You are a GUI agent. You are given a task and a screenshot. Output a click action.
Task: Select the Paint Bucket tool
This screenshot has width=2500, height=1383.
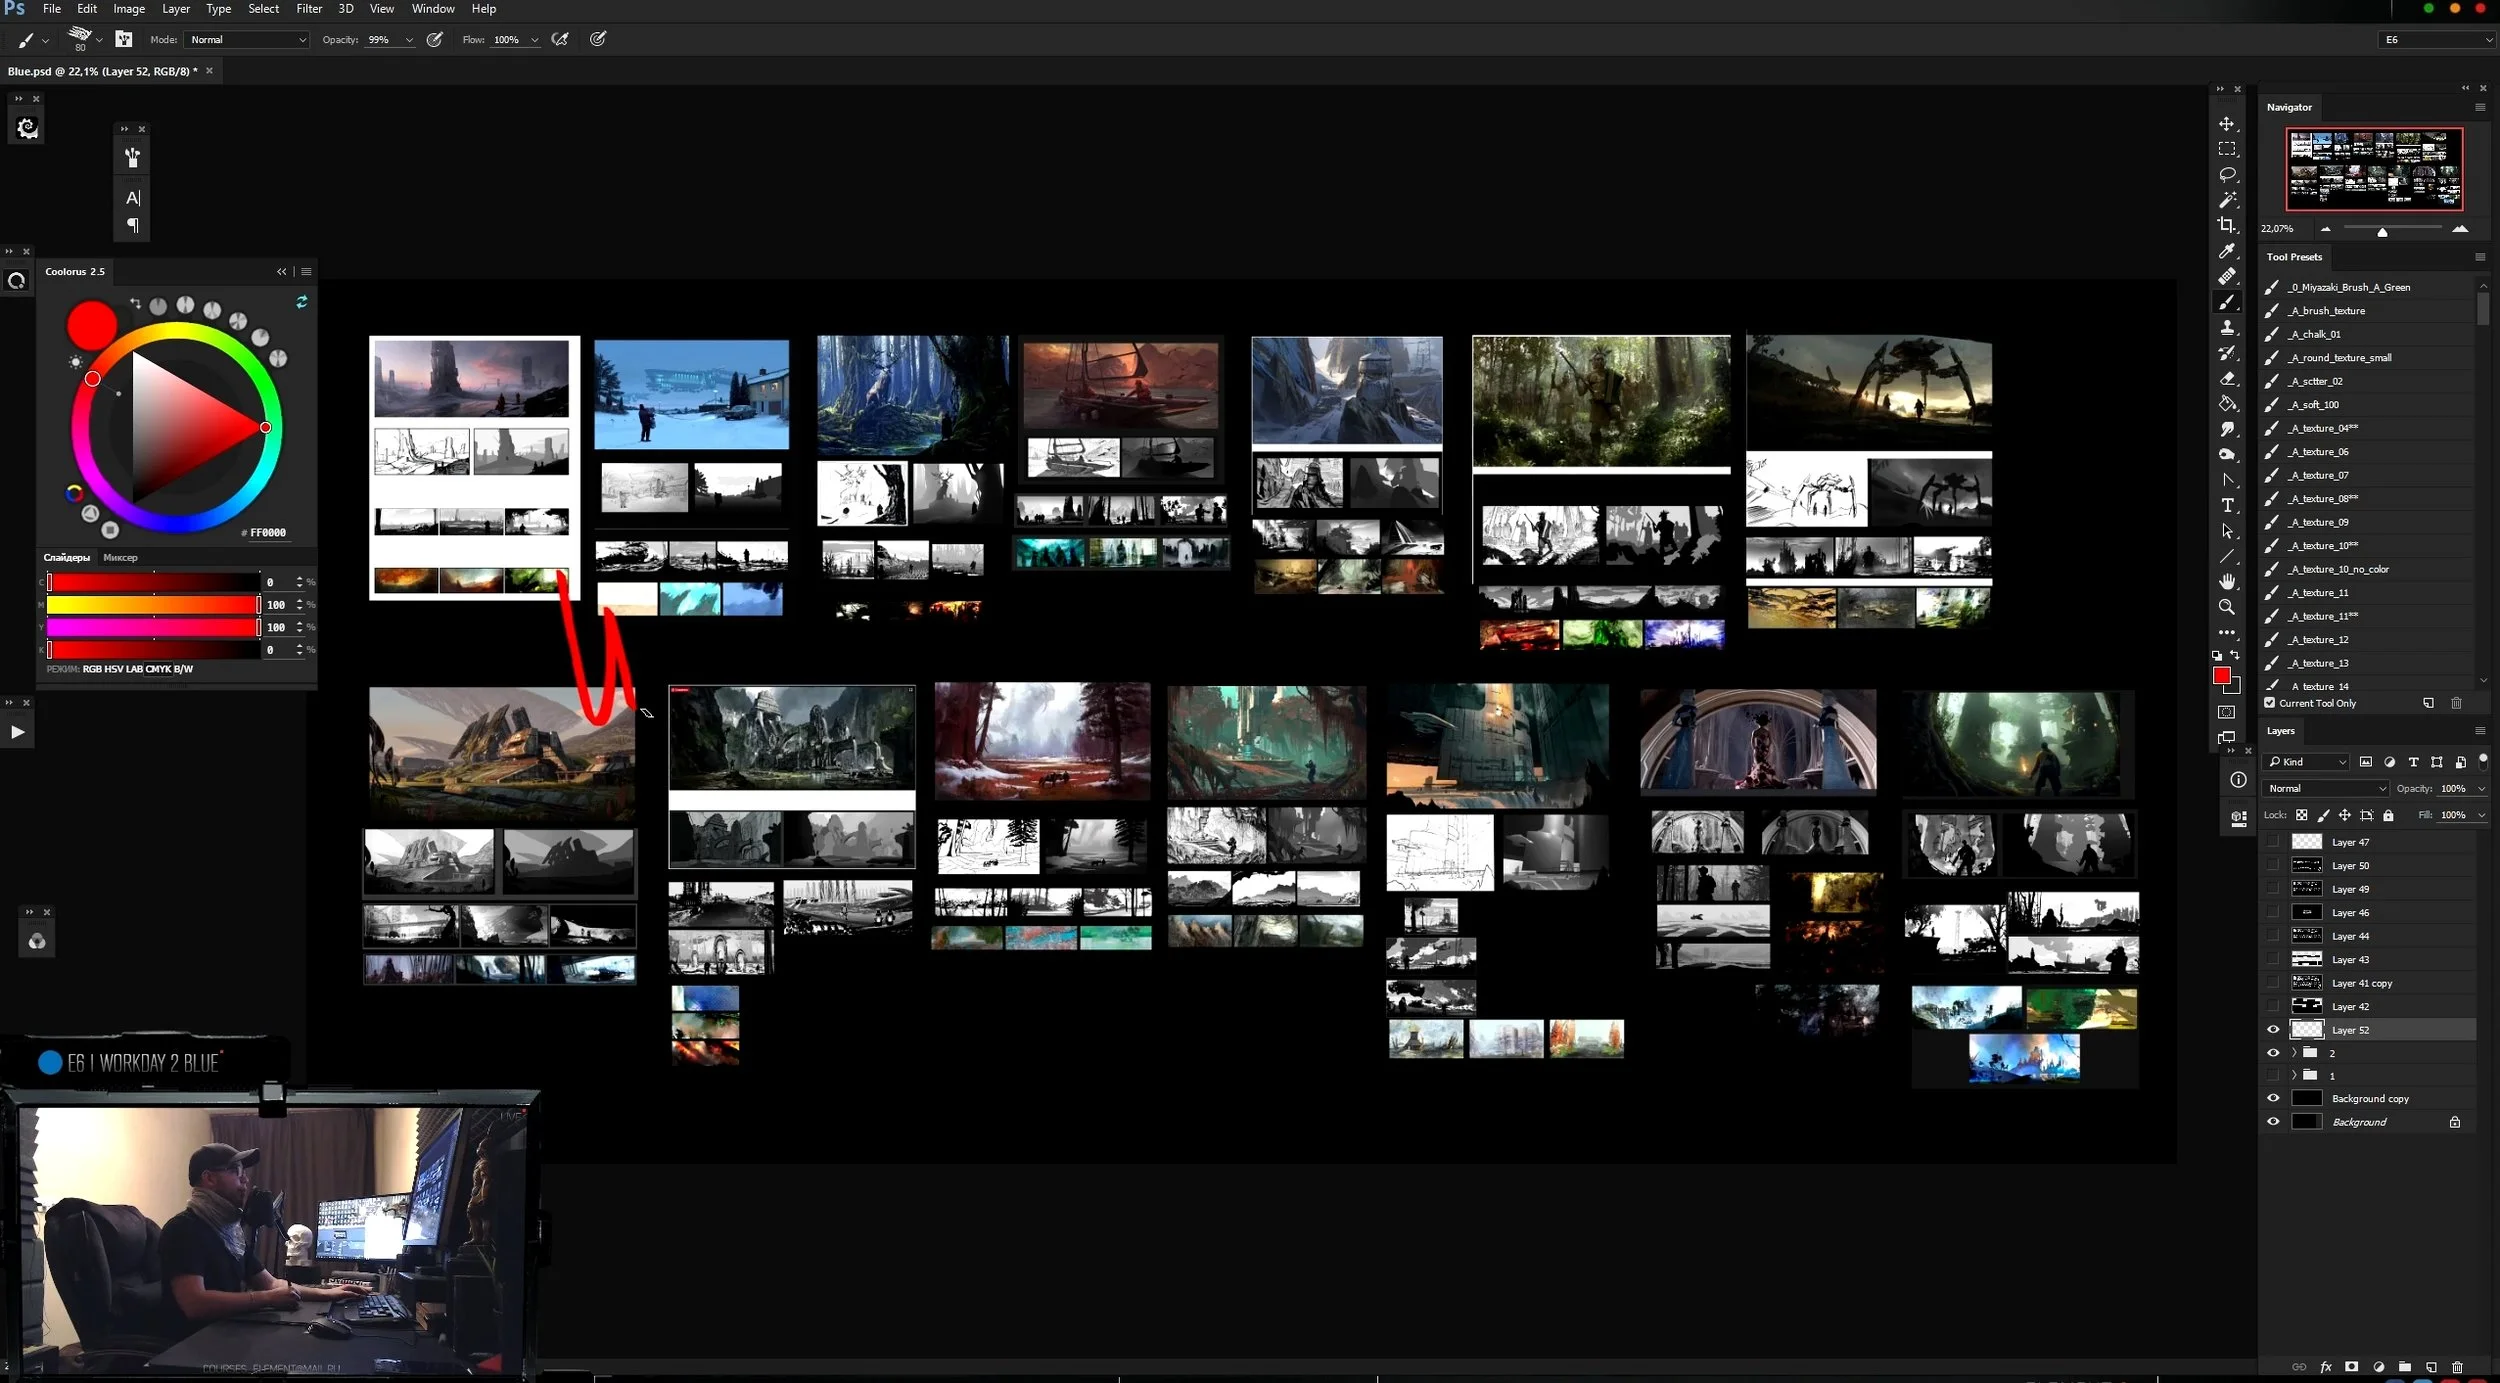tap(2227, 404)
